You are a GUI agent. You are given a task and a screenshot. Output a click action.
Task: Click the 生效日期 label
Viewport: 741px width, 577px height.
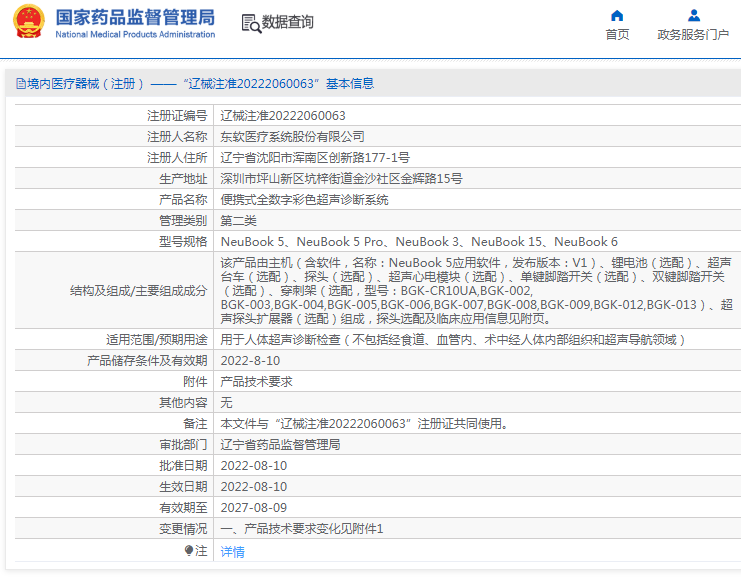click(x=183, y=487)
